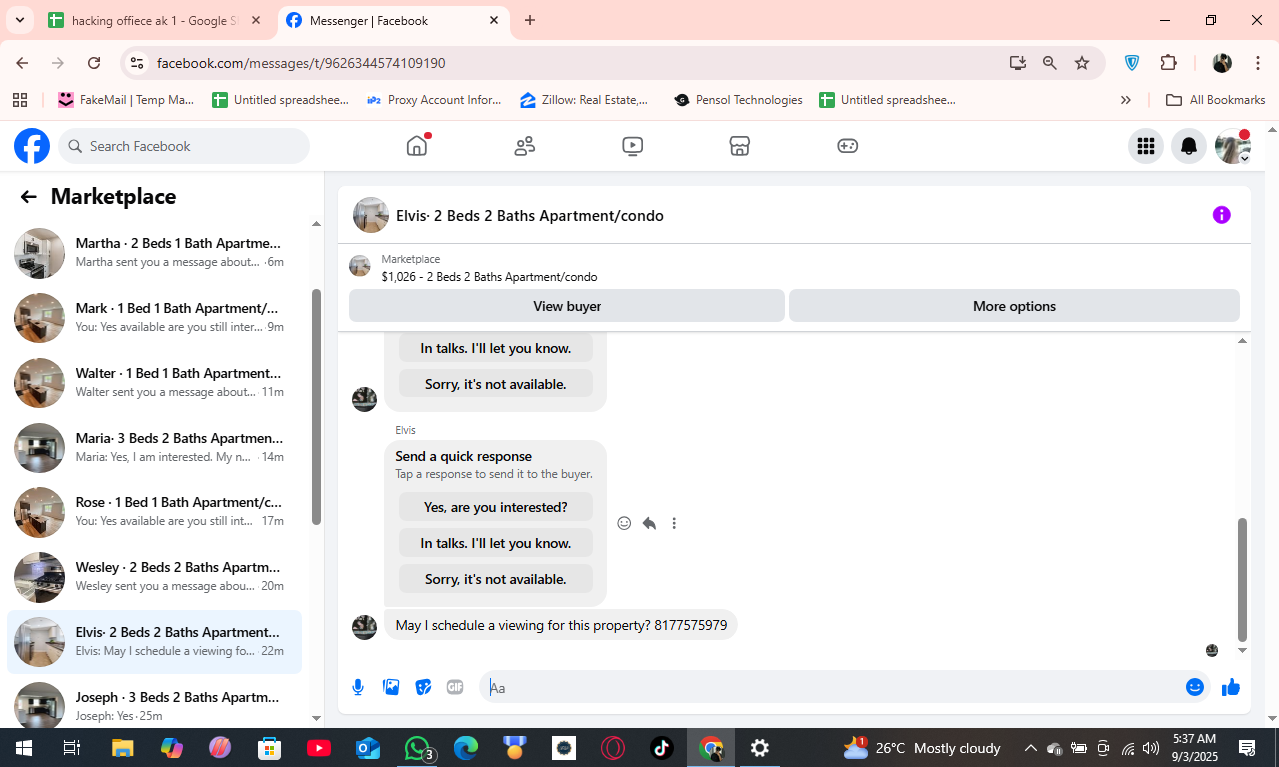Screen dimensions: 1279x767
Task: Open emoji picker in message box
Action: point(1194,687)
